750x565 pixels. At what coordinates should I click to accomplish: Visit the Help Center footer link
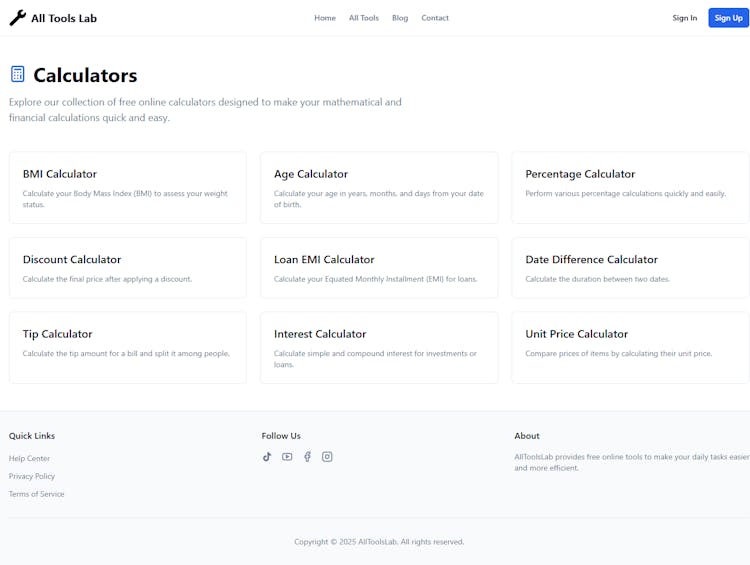tap(30, 459)
